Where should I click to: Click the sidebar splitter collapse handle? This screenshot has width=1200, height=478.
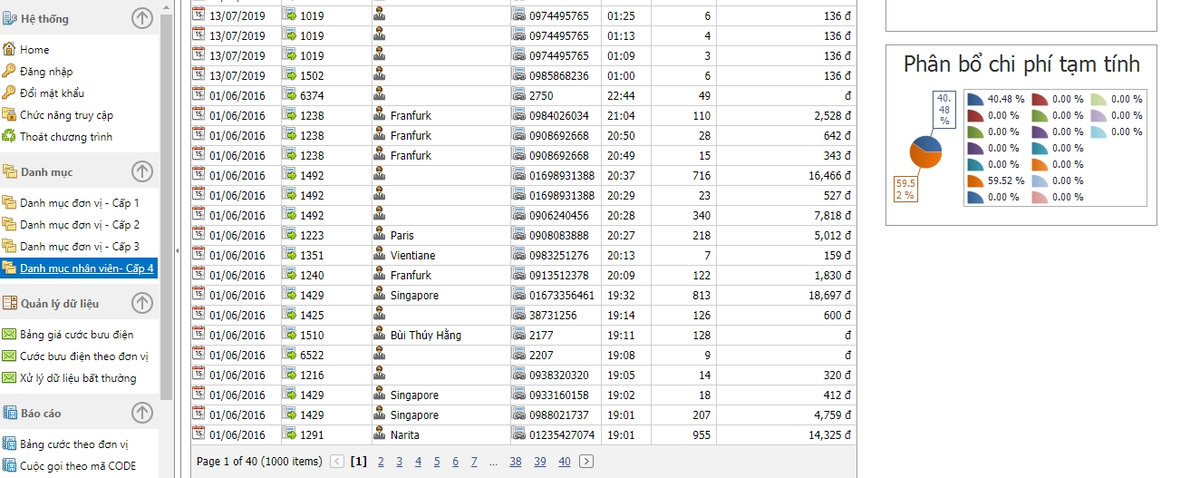point(178,251)
